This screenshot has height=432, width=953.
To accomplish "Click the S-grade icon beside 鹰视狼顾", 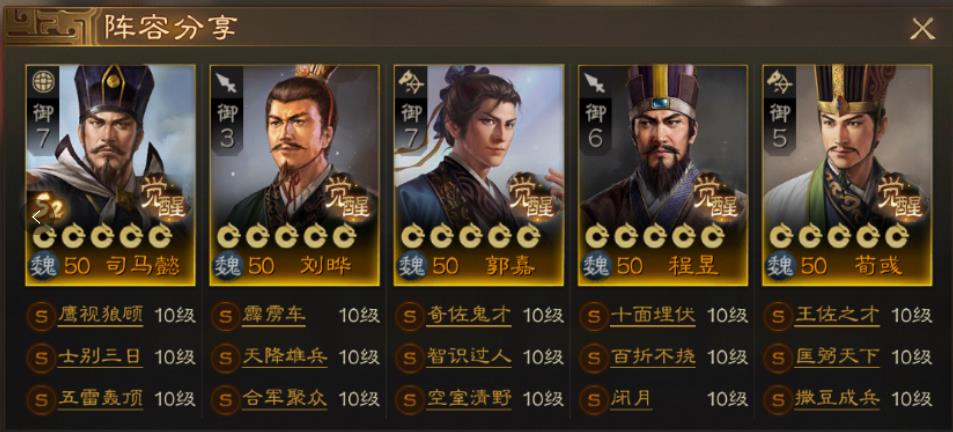I will coord(41,316).
